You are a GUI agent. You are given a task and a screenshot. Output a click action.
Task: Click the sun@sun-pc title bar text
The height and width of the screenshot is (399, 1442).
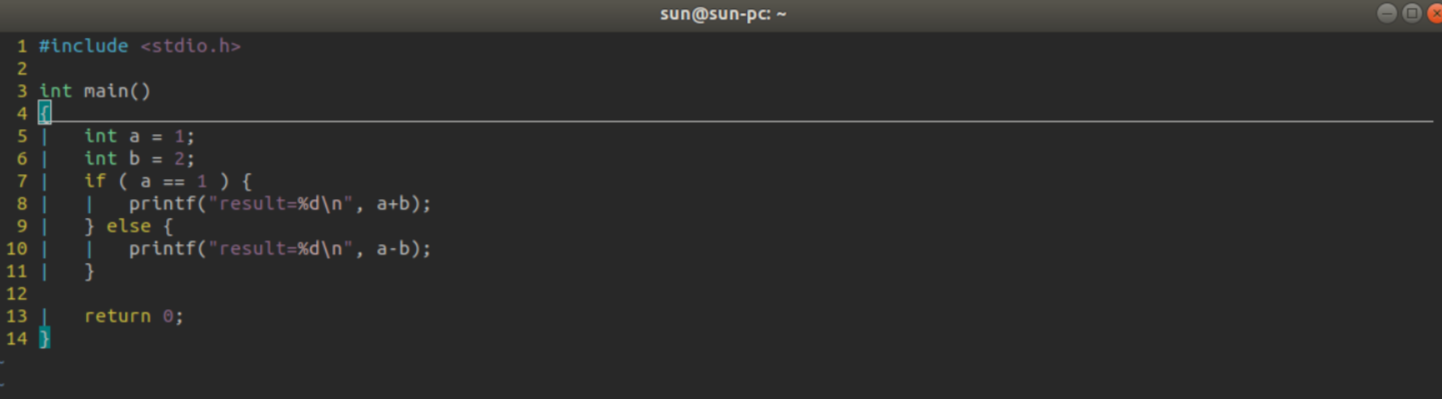pyautogui.click(x=723, y=14)
